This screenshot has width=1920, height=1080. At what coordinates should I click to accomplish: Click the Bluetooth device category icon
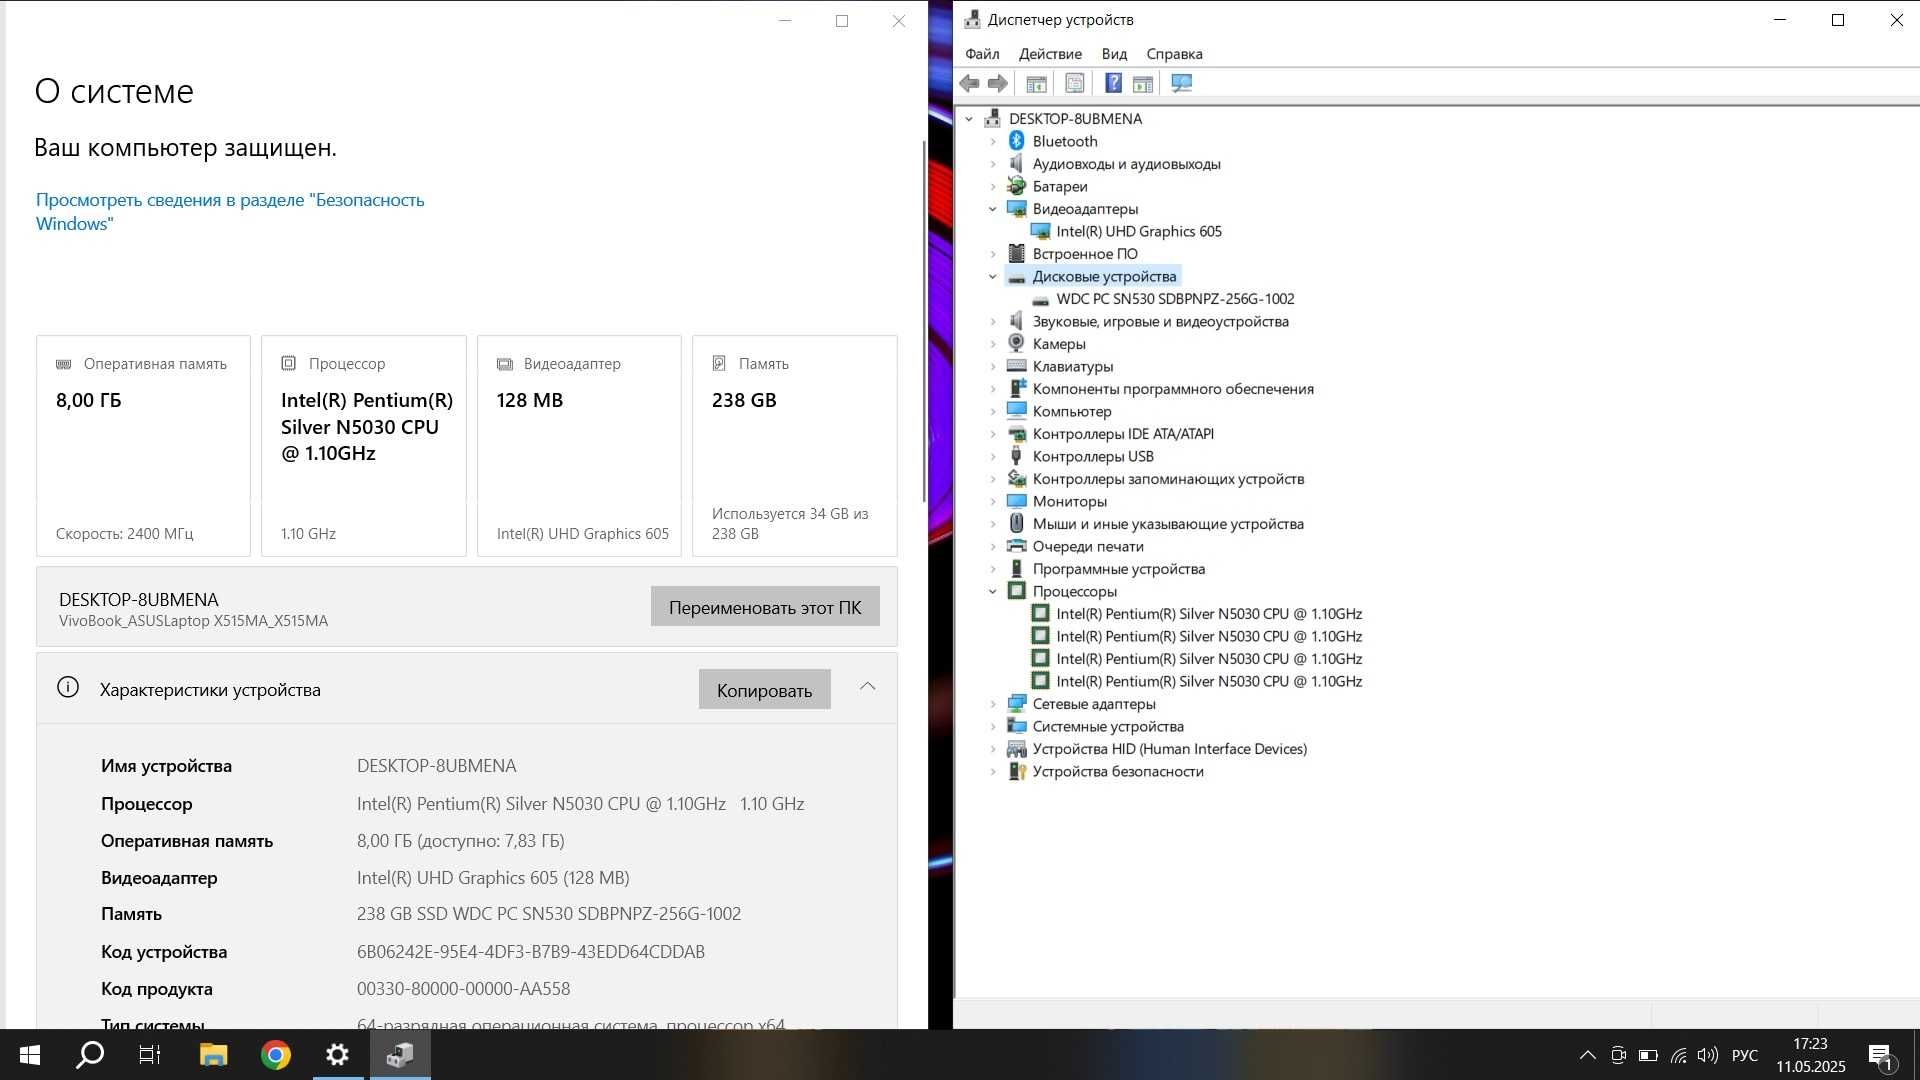(x=1017, y=141)
